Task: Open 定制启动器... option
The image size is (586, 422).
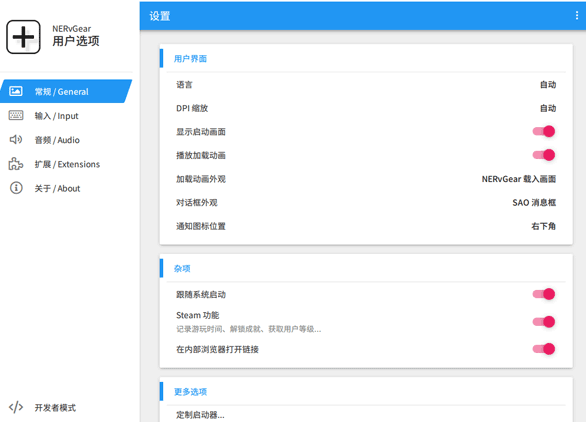Action: (200, 415)
